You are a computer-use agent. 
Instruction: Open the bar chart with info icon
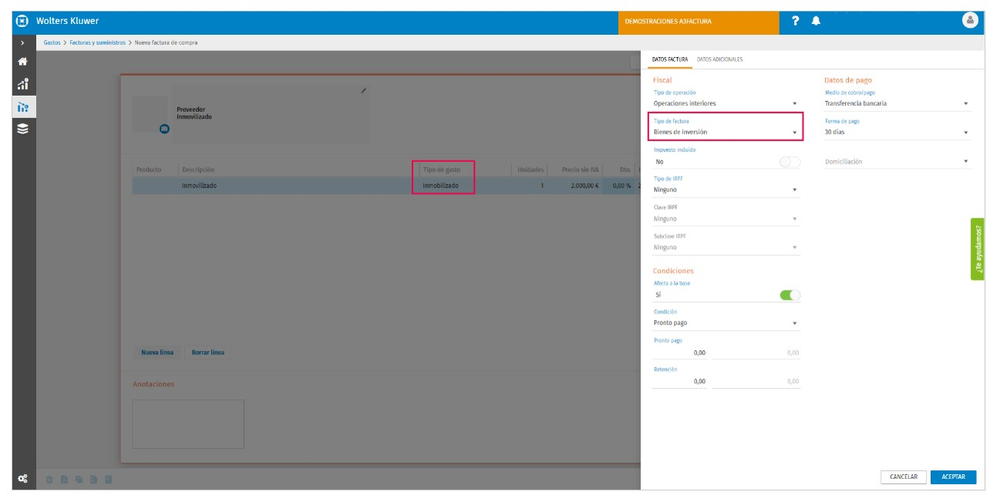click(23, 84)
